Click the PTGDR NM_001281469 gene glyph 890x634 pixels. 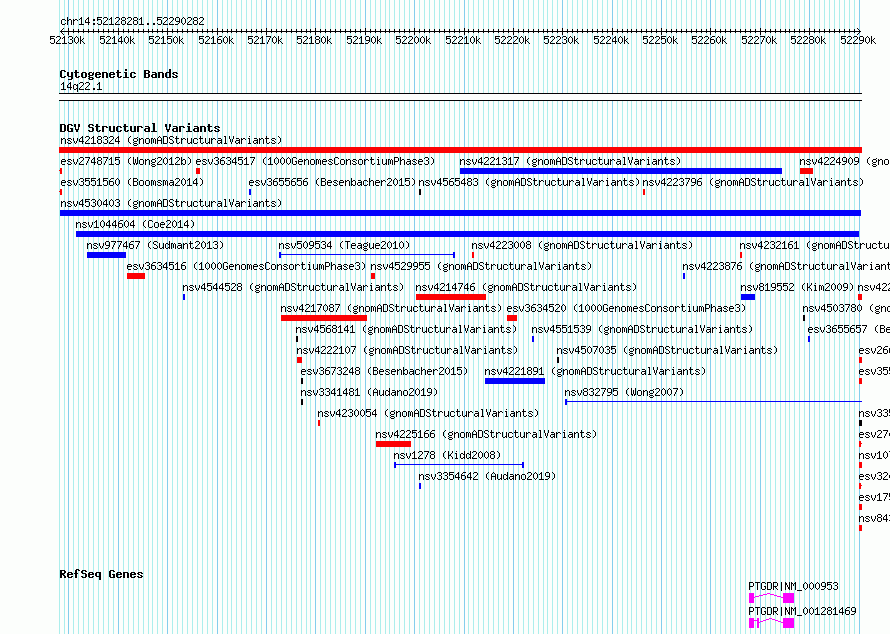pos(771,623)
